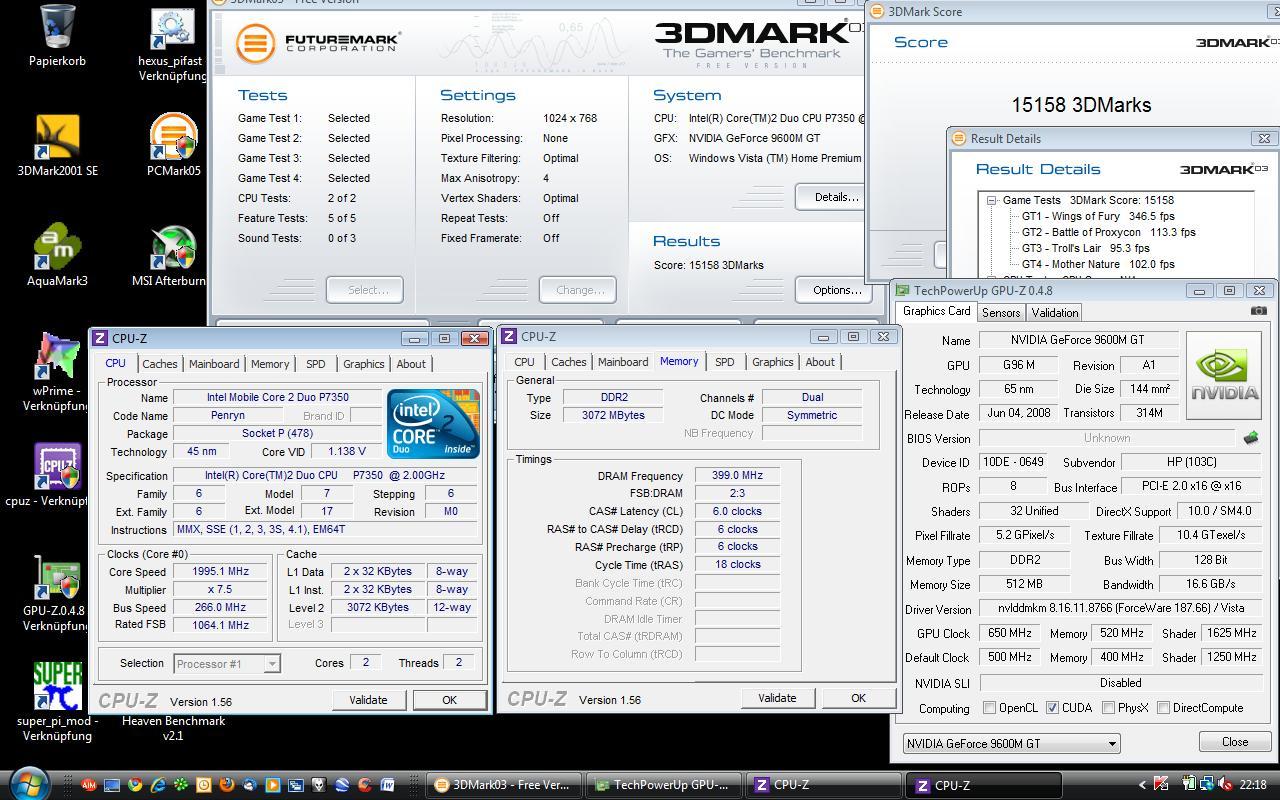Click the NVIDIA logo in GPU-Z

(1223, 375)
